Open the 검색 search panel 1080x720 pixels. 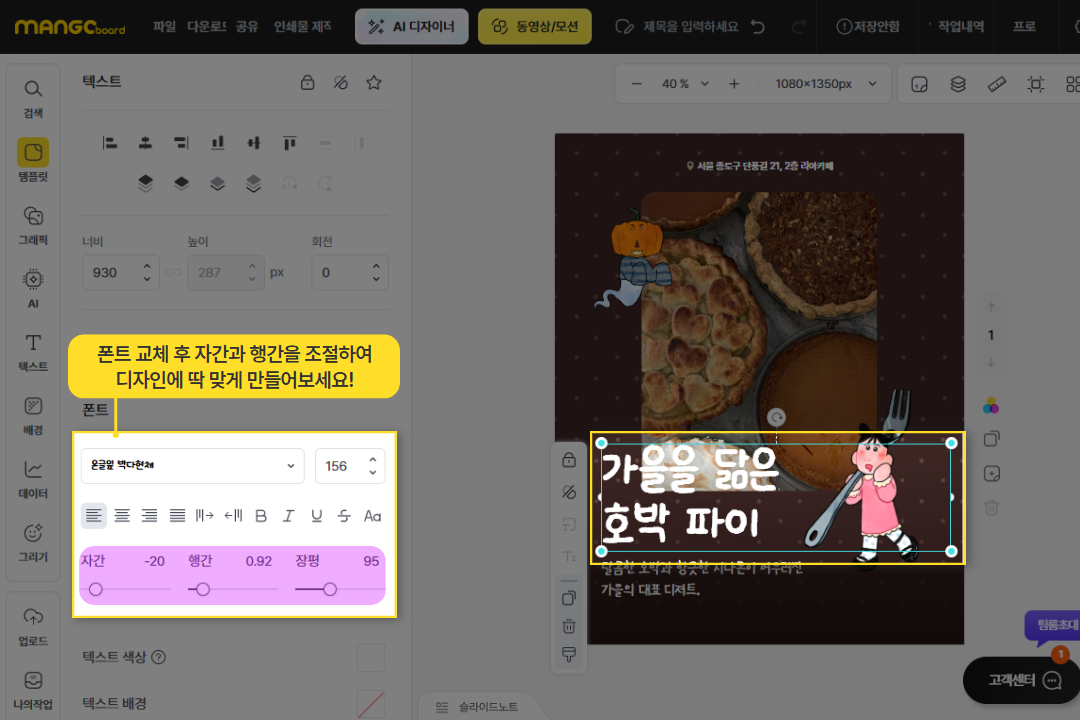[x=33, y=97]
